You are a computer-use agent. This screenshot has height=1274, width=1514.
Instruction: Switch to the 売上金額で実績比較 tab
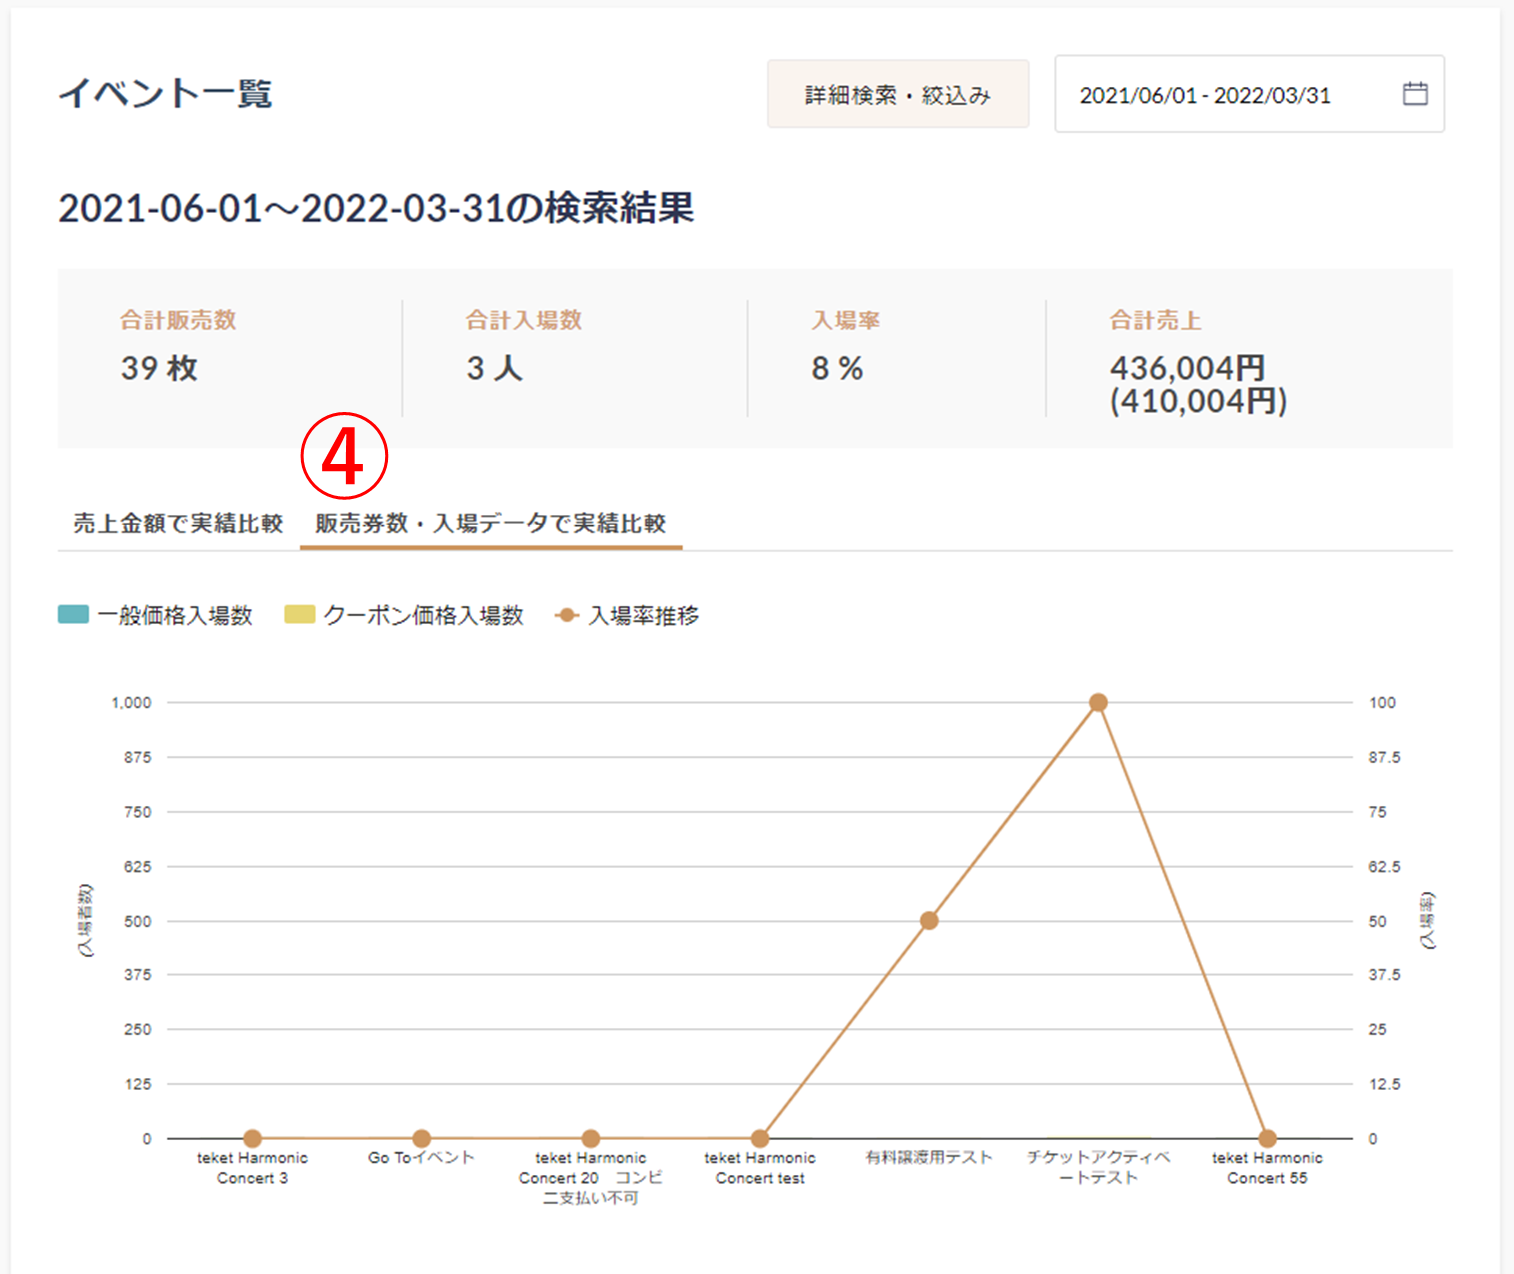pos(175,523)
